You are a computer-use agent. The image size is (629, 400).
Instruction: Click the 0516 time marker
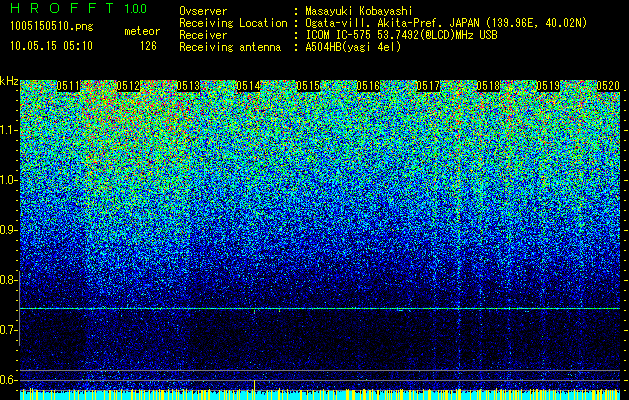[368, 86]
